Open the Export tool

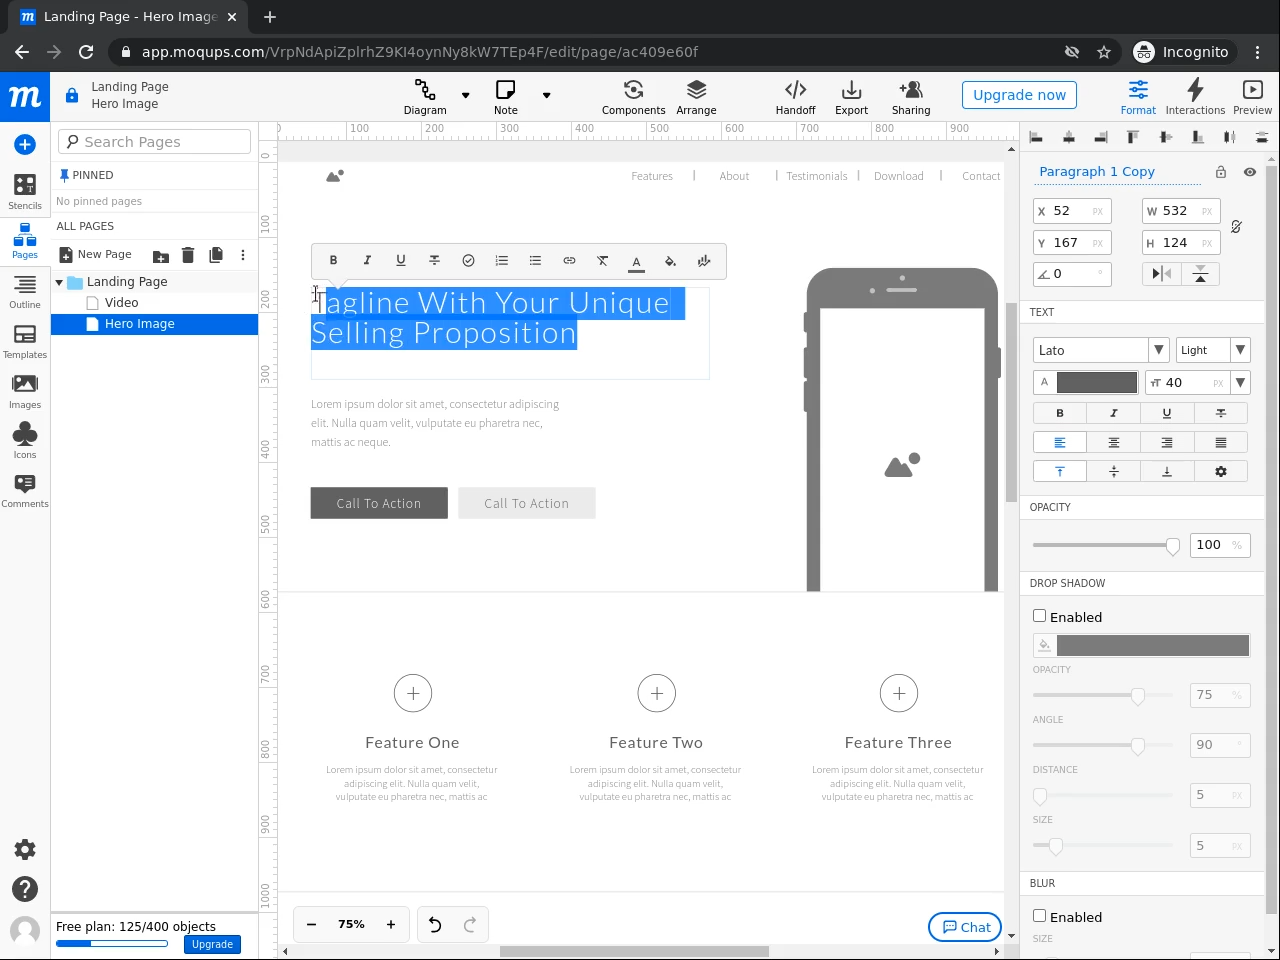[x=851, y=96]
